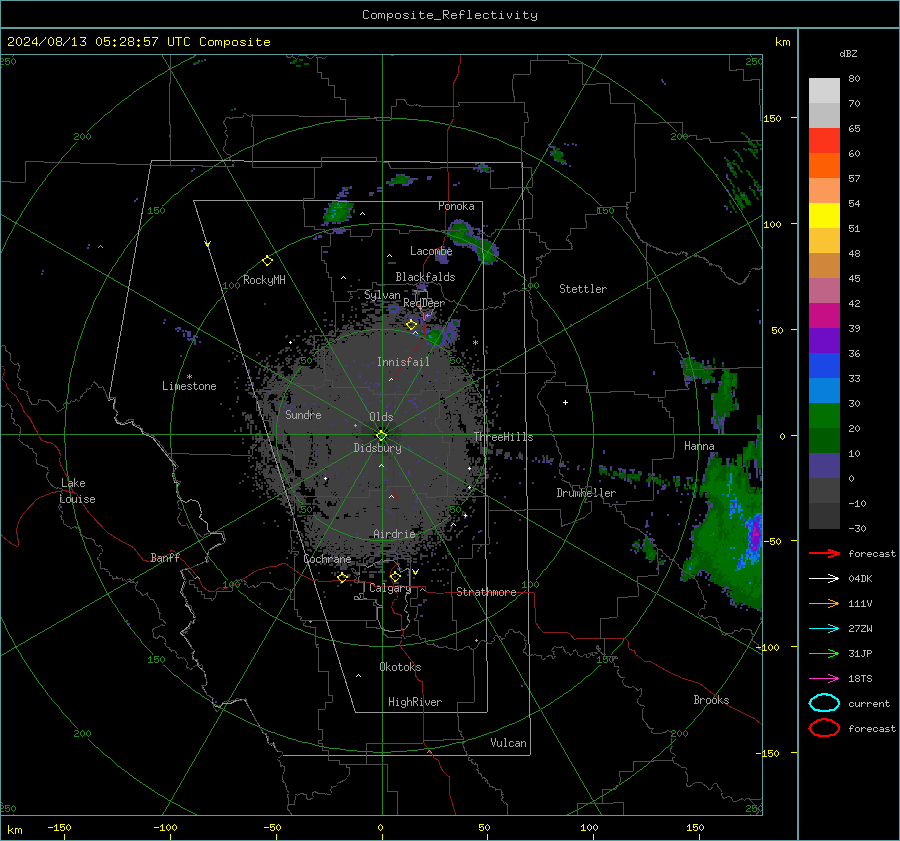Click the magenta 18TS arrow in legend

click(824, 679)
